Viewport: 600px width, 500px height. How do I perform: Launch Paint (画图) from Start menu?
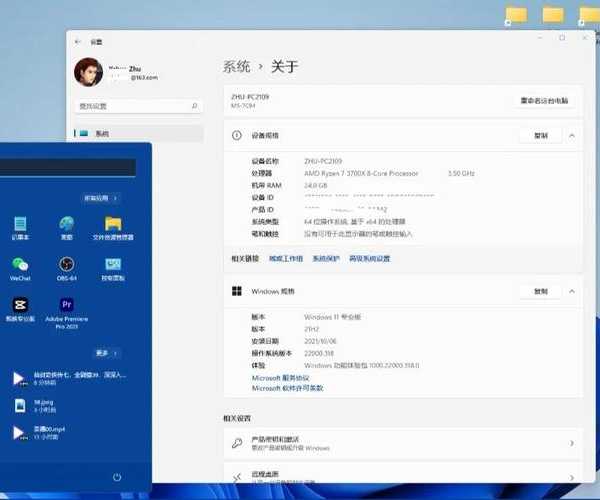tap(67, 228)
